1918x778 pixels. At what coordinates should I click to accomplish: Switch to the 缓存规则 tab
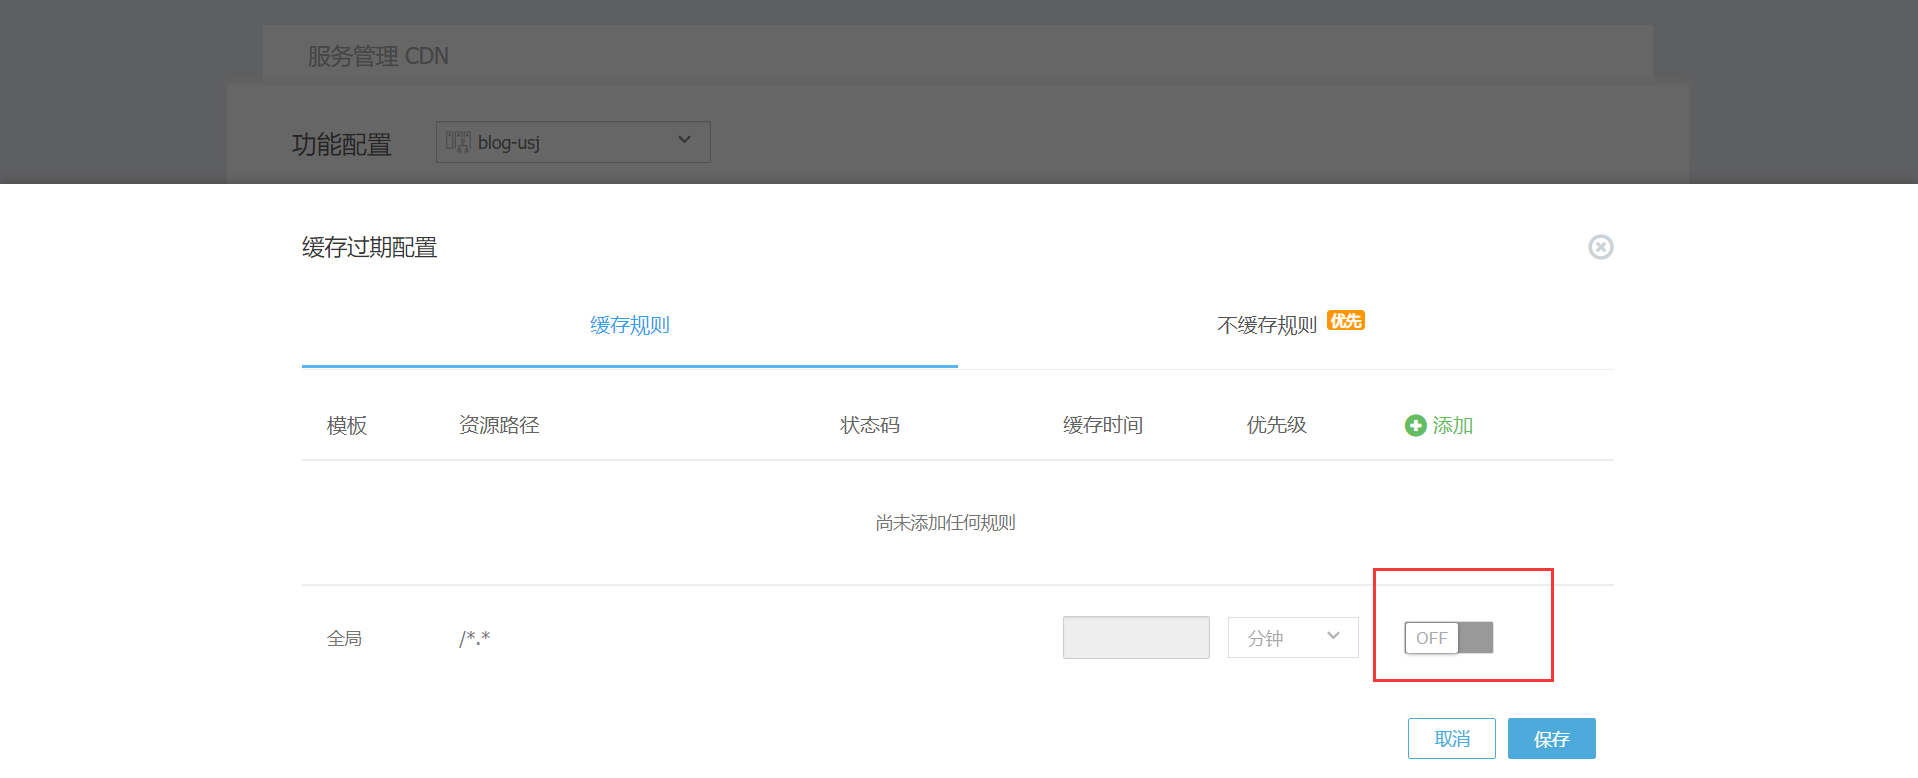tap(629, 326)
